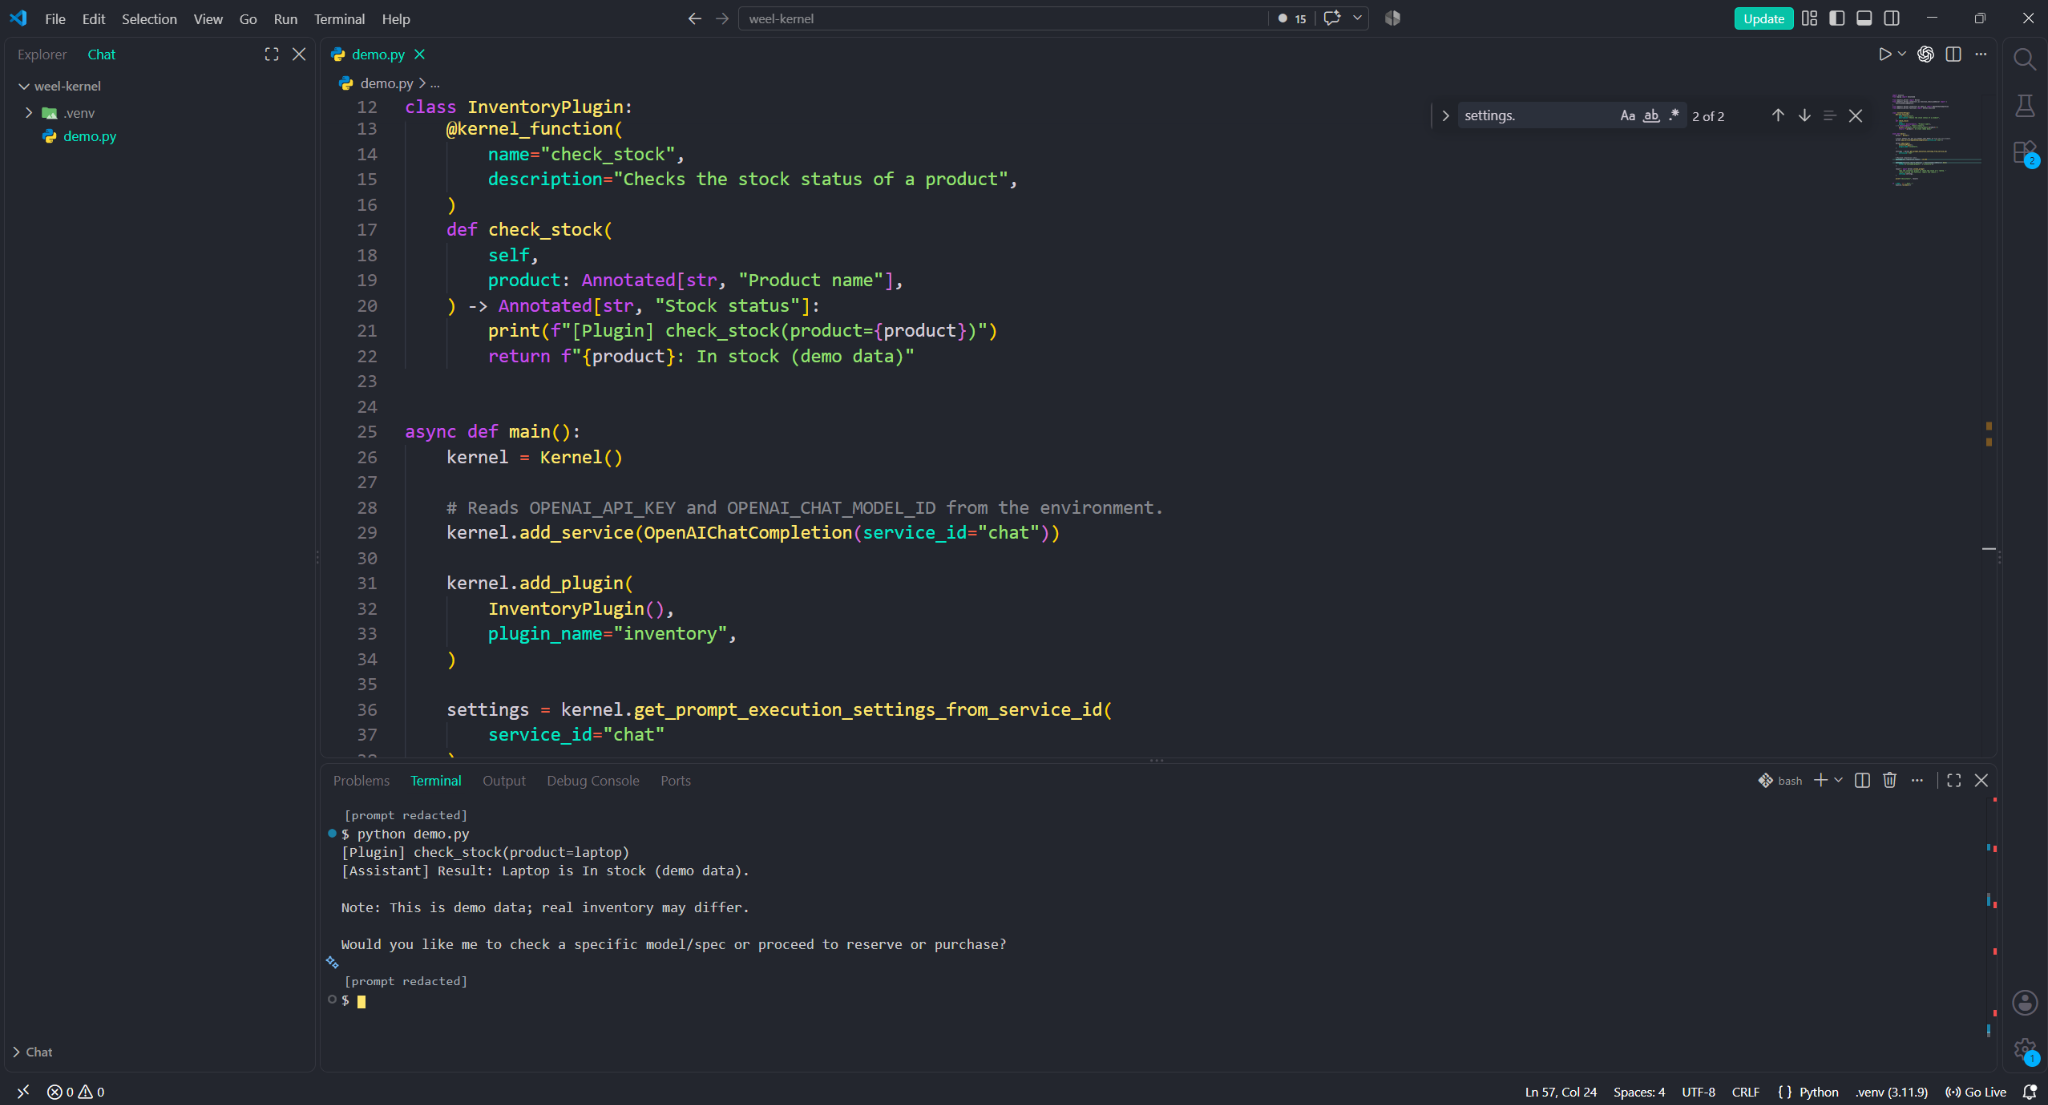Viewport: 2048px width, 1105px height.
Task: Switch sidebar to the Explorer tab
Action: (42, 54)
